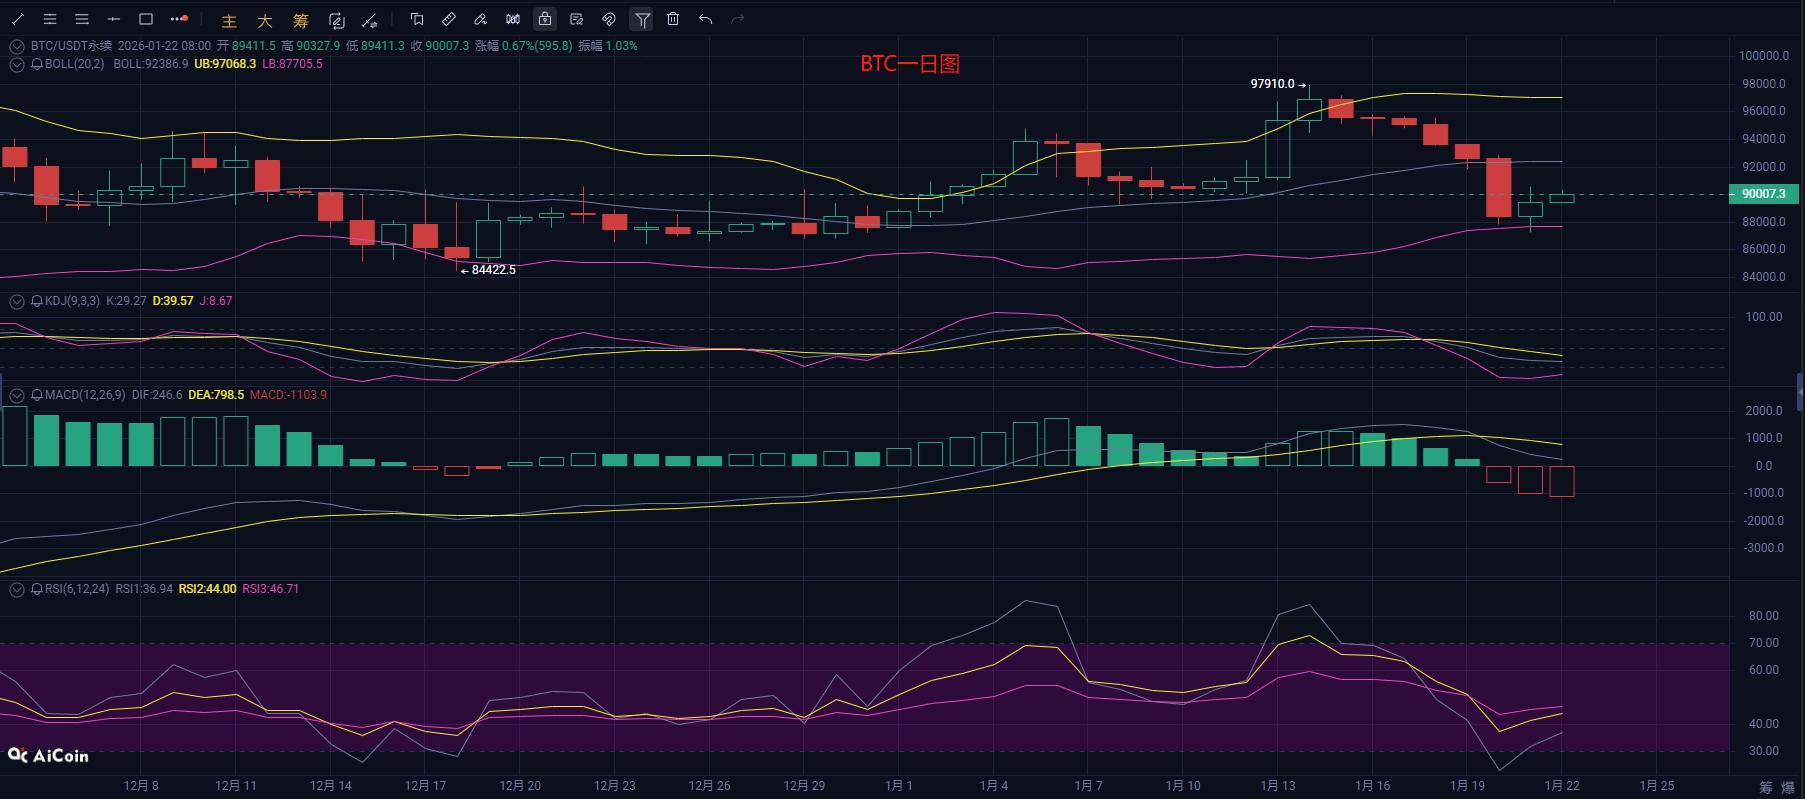This screenshot has height=799, width=1805.
Task: Toggle the funnel filter button
Action: pos(642,19)
